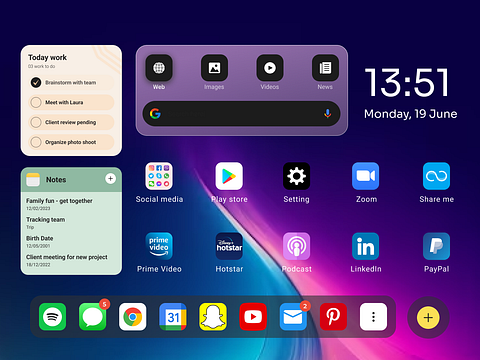Launch Snapchat from the dock
Viewport: 480px width, 360px height.
[x=213, y=317]
